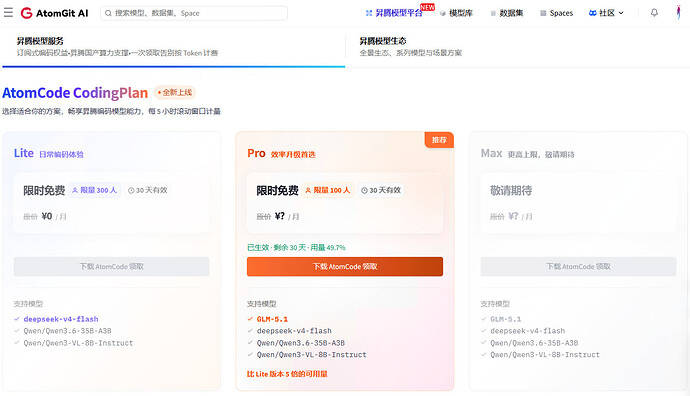Screen dimensions: 690x396
Task: Click the Lite 日常编码体验 title
Action: point(62,154)
